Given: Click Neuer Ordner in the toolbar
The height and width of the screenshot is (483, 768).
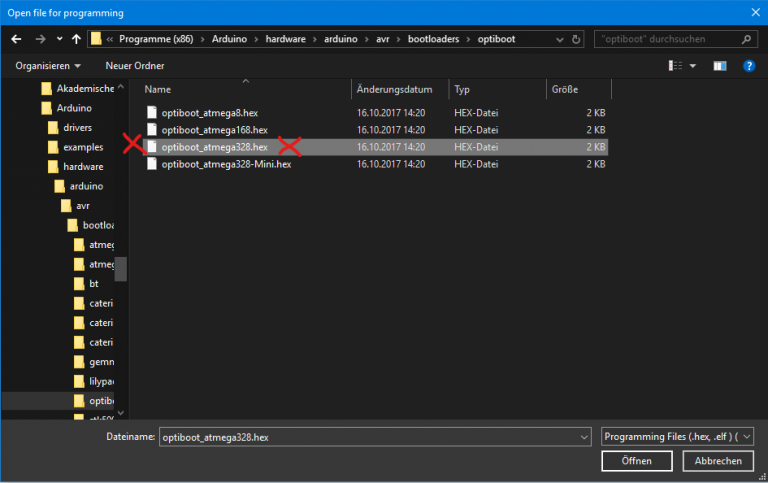Looking at the screenshot, I should click(135, 65).
